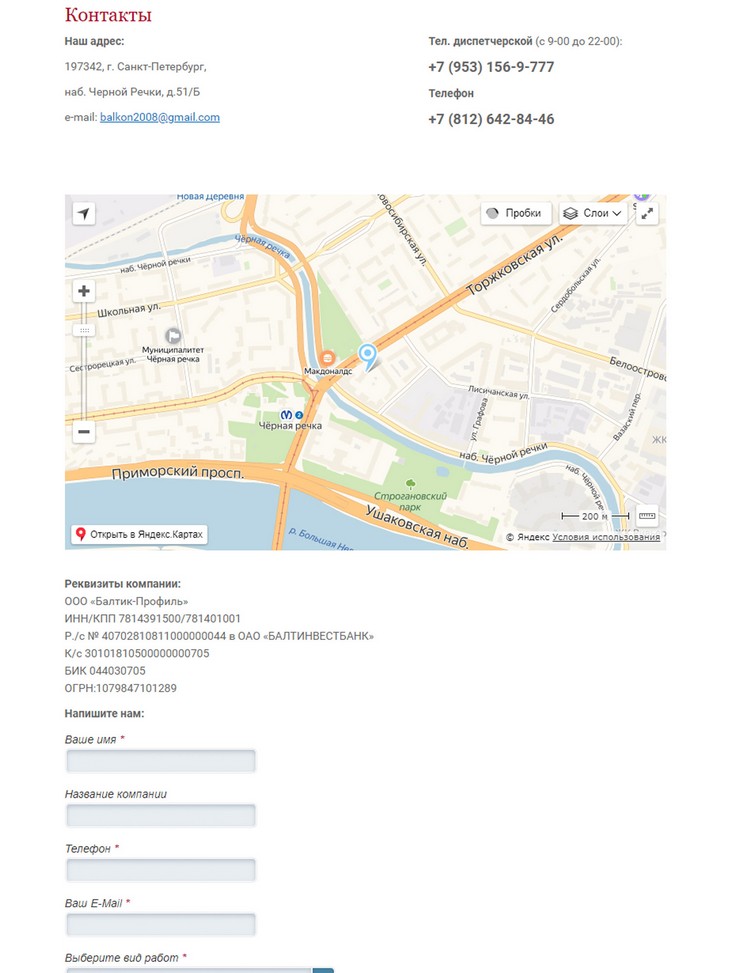Click the map zoom slider handle
730x973 pixels.
(84, 331)
